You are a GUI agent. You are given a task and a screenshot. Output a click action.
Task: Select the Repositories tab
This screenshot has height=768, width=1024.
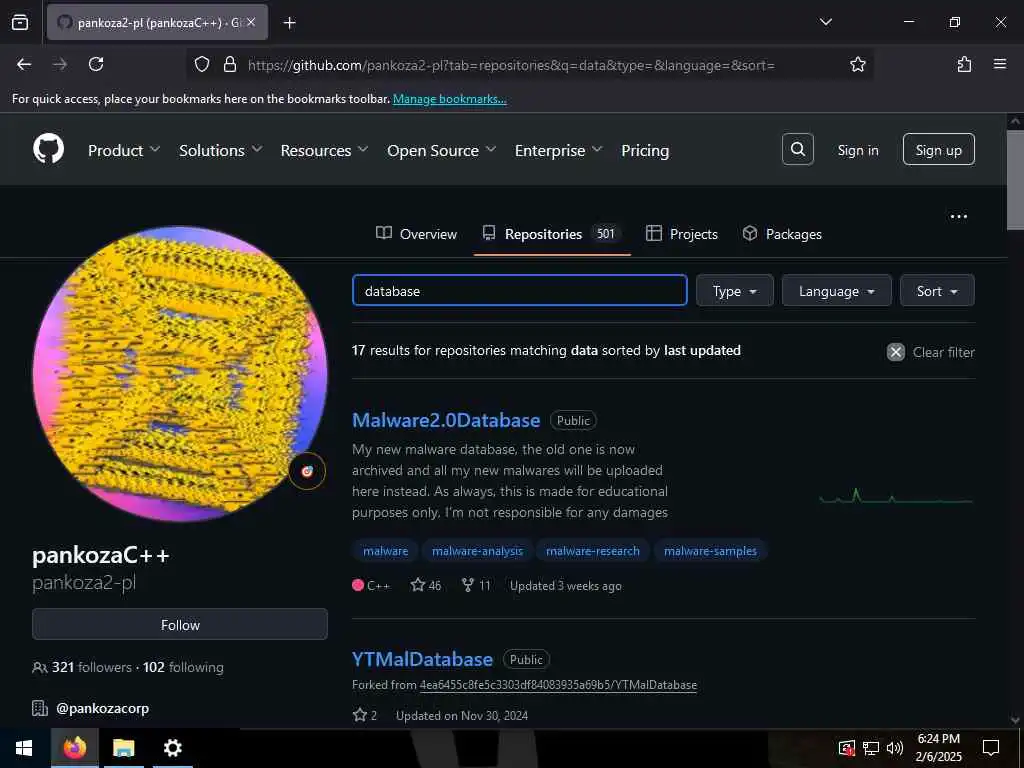[x=552, y=234]
